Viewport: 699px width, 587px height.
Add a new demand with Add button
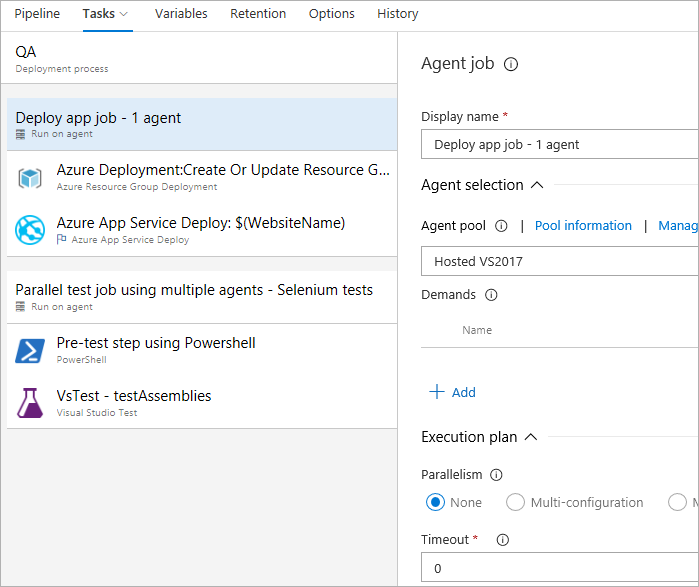point(452,392)
